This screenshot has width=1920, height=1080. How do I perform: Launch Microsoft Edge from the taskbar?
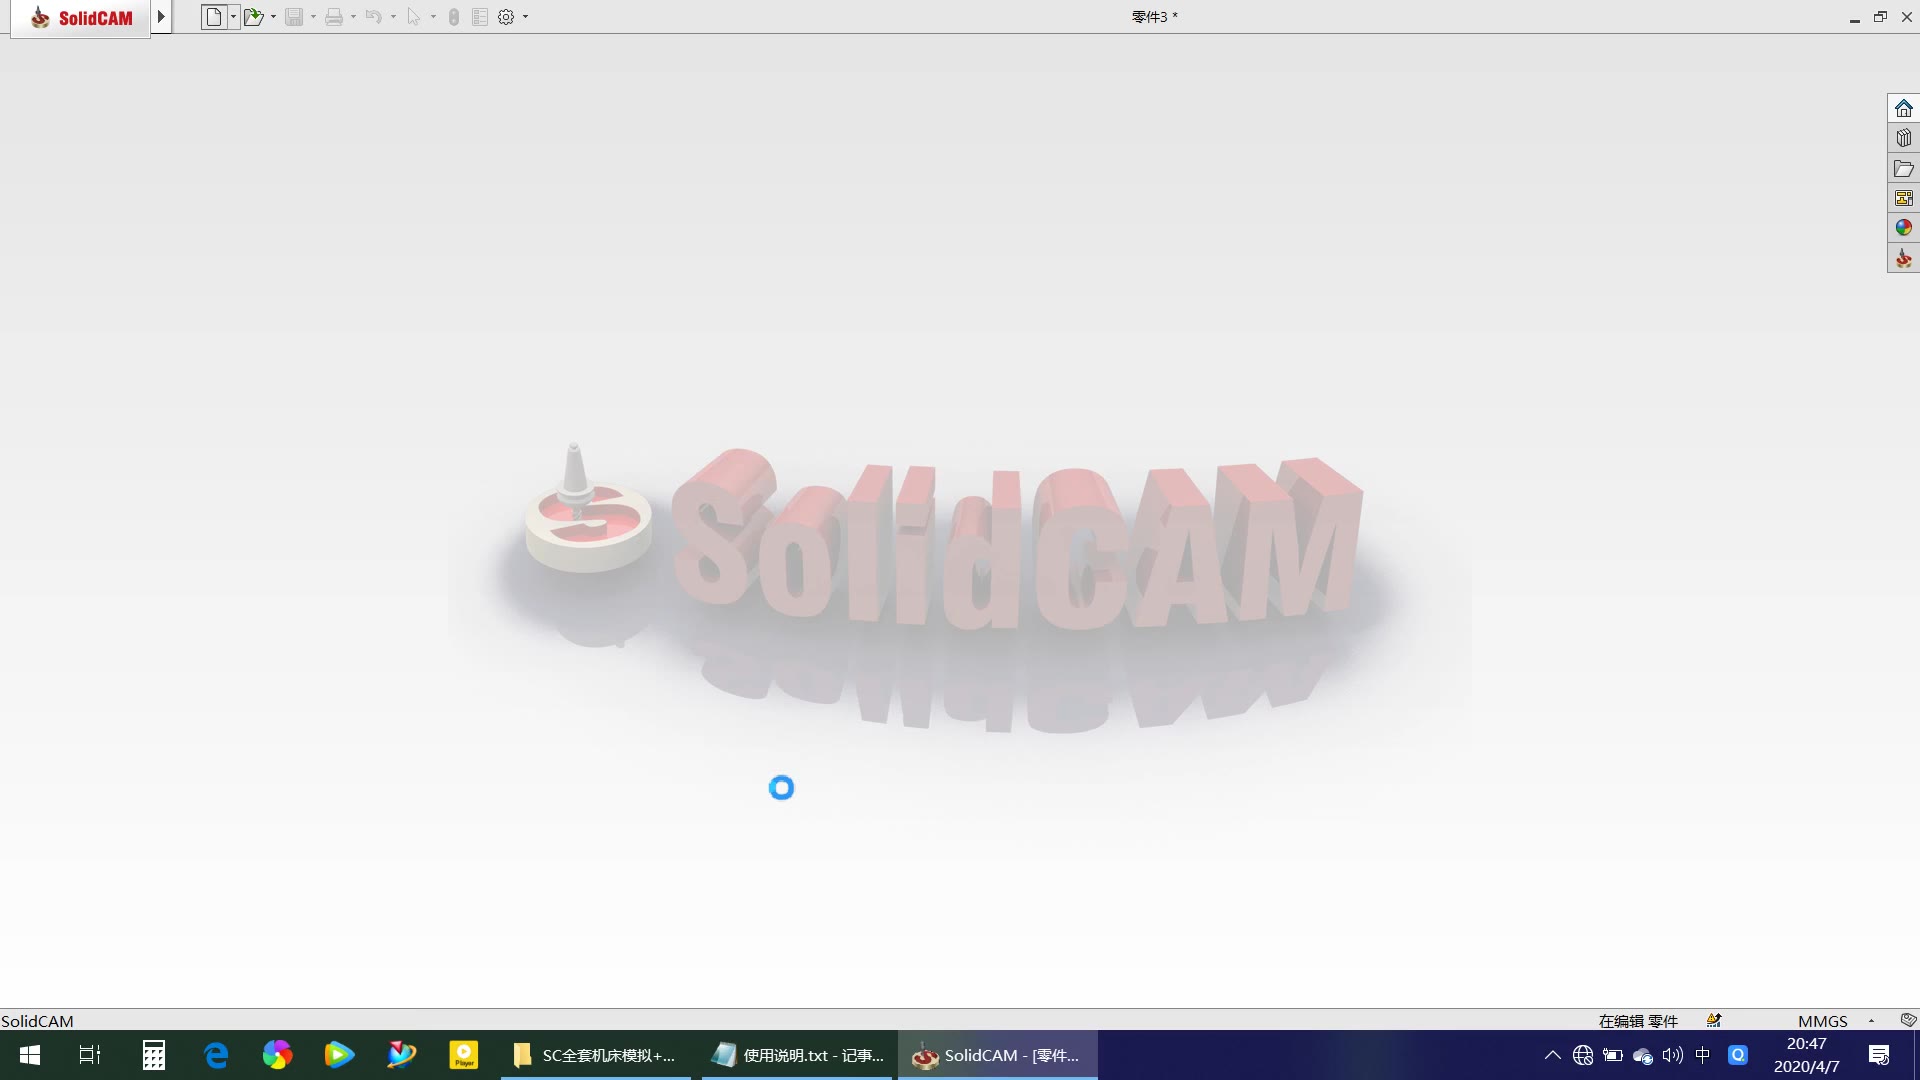pyautogui.click(x=215, y=1055)
